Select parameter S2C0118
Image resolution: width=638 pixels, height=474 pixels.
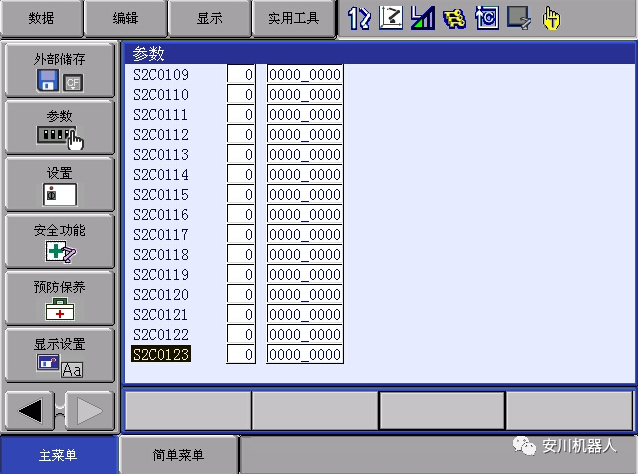tap(161, 254)
